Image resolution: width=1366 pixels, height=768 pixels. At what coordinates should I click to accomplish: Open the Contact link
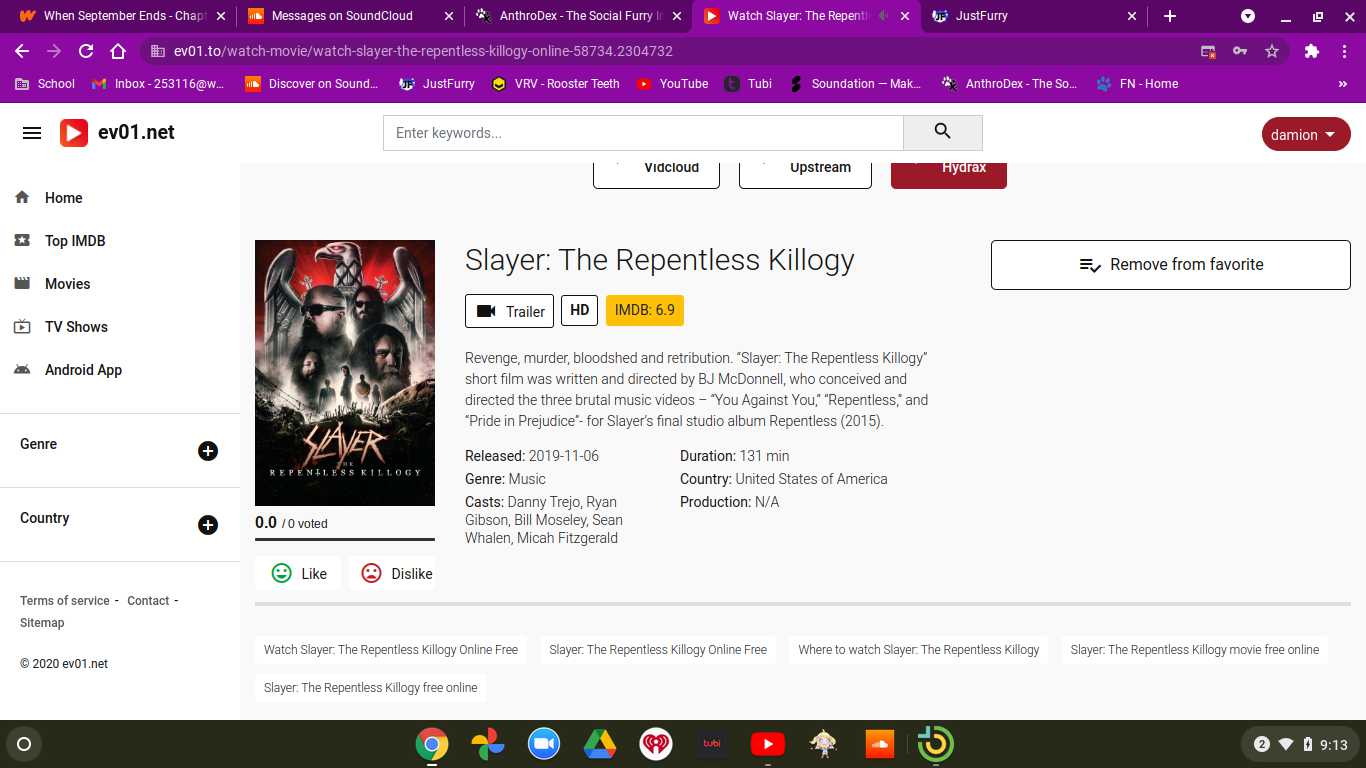coord(148,601)
